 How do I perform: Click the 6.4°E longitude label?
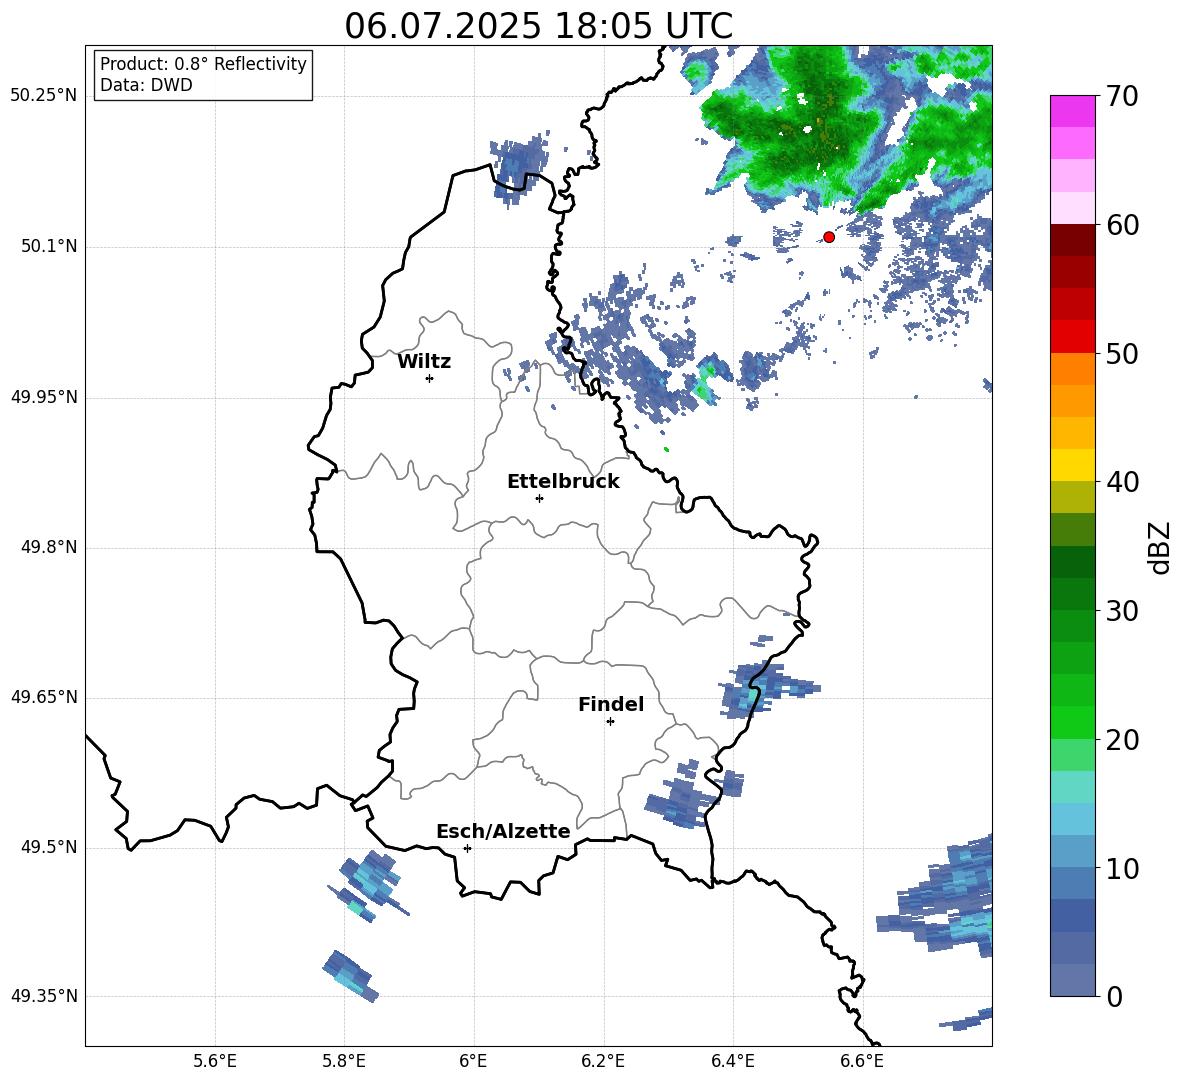point(732,1061)
